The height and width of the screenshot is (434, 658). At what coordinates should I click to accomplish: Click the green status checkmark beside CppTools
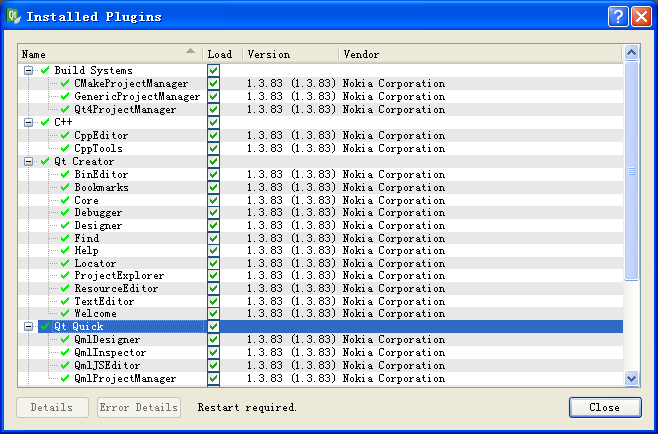[65, 148]
